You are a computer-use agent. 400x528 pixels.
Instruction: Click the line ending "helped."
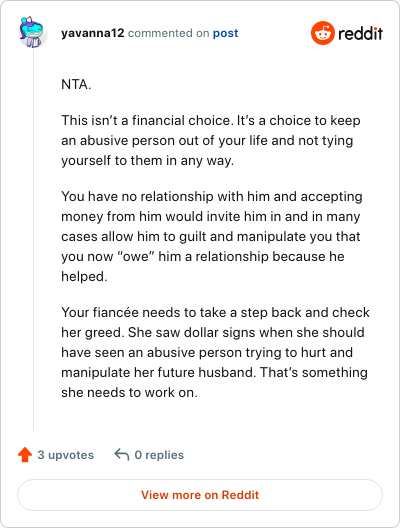point(85,276)
